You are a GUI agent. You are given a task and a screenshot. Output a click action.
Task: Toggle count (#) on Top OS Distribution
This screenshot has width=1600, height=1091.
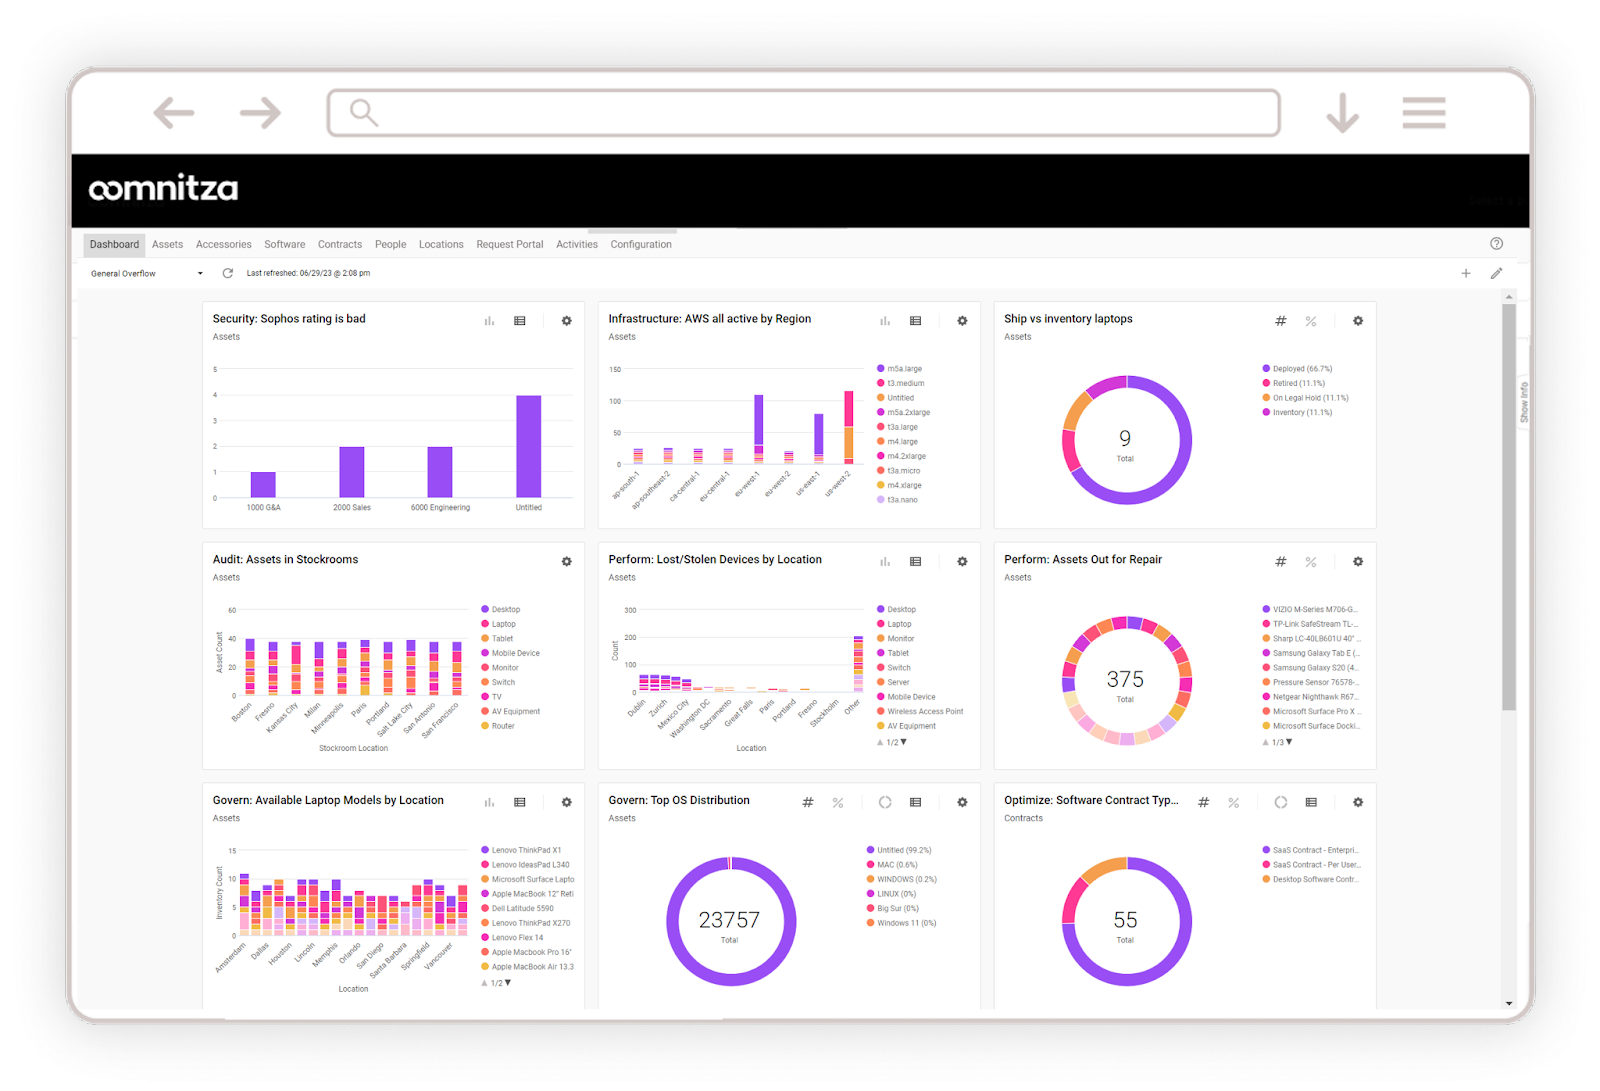[808, 802]
